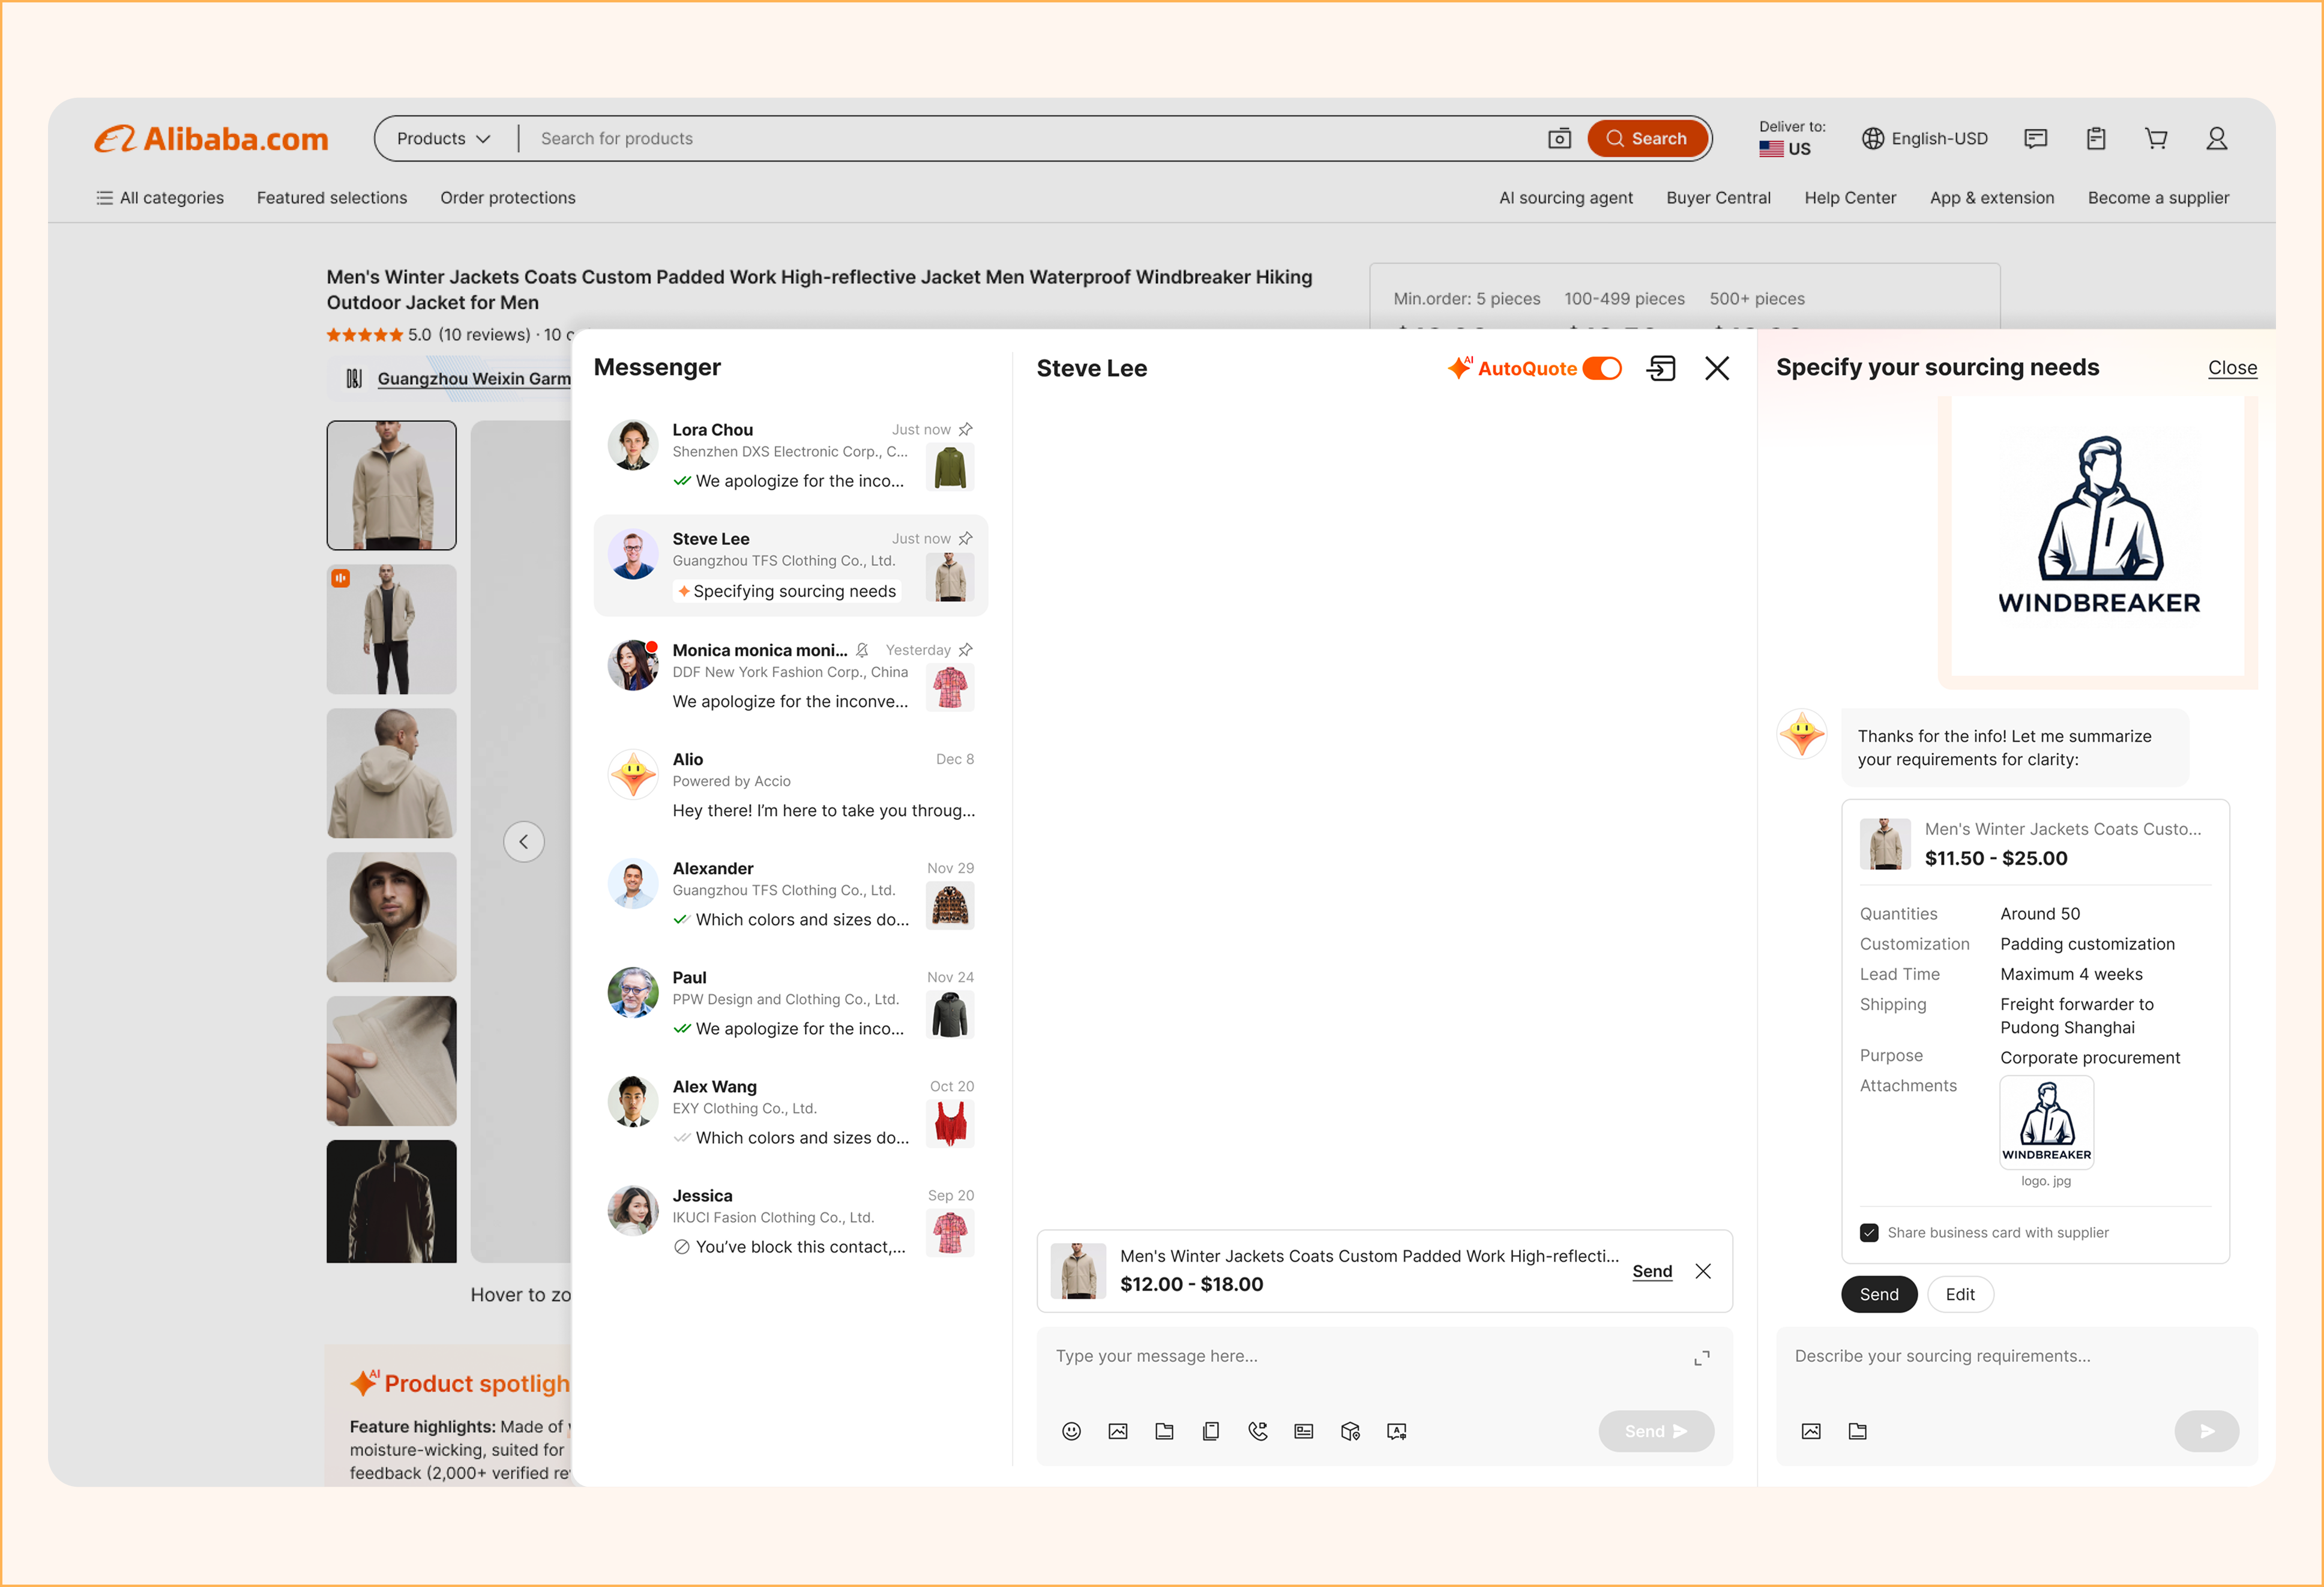2324x1587 pixels.
Task: Open All categories menu
Action: click(x=160, y=198)
